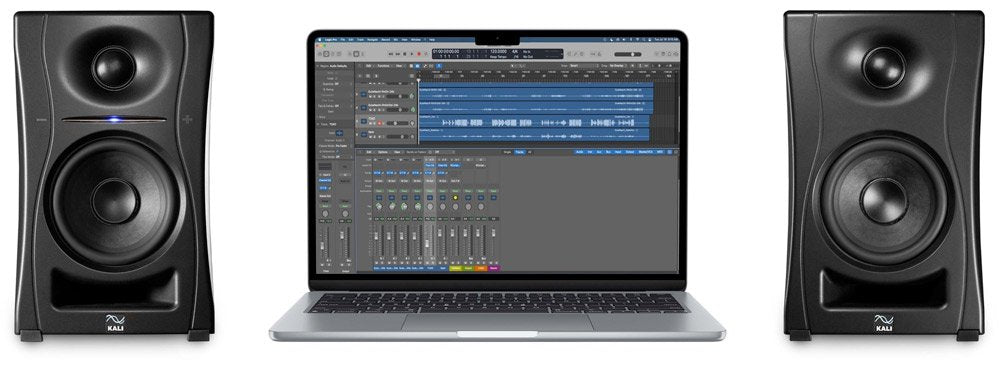Switch the Mixer to Single view

(x=507, y=152)
